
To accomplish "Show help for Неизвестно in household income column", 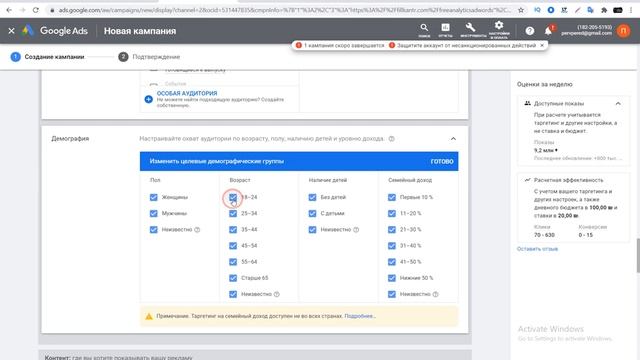I will [x=436, y=294].
